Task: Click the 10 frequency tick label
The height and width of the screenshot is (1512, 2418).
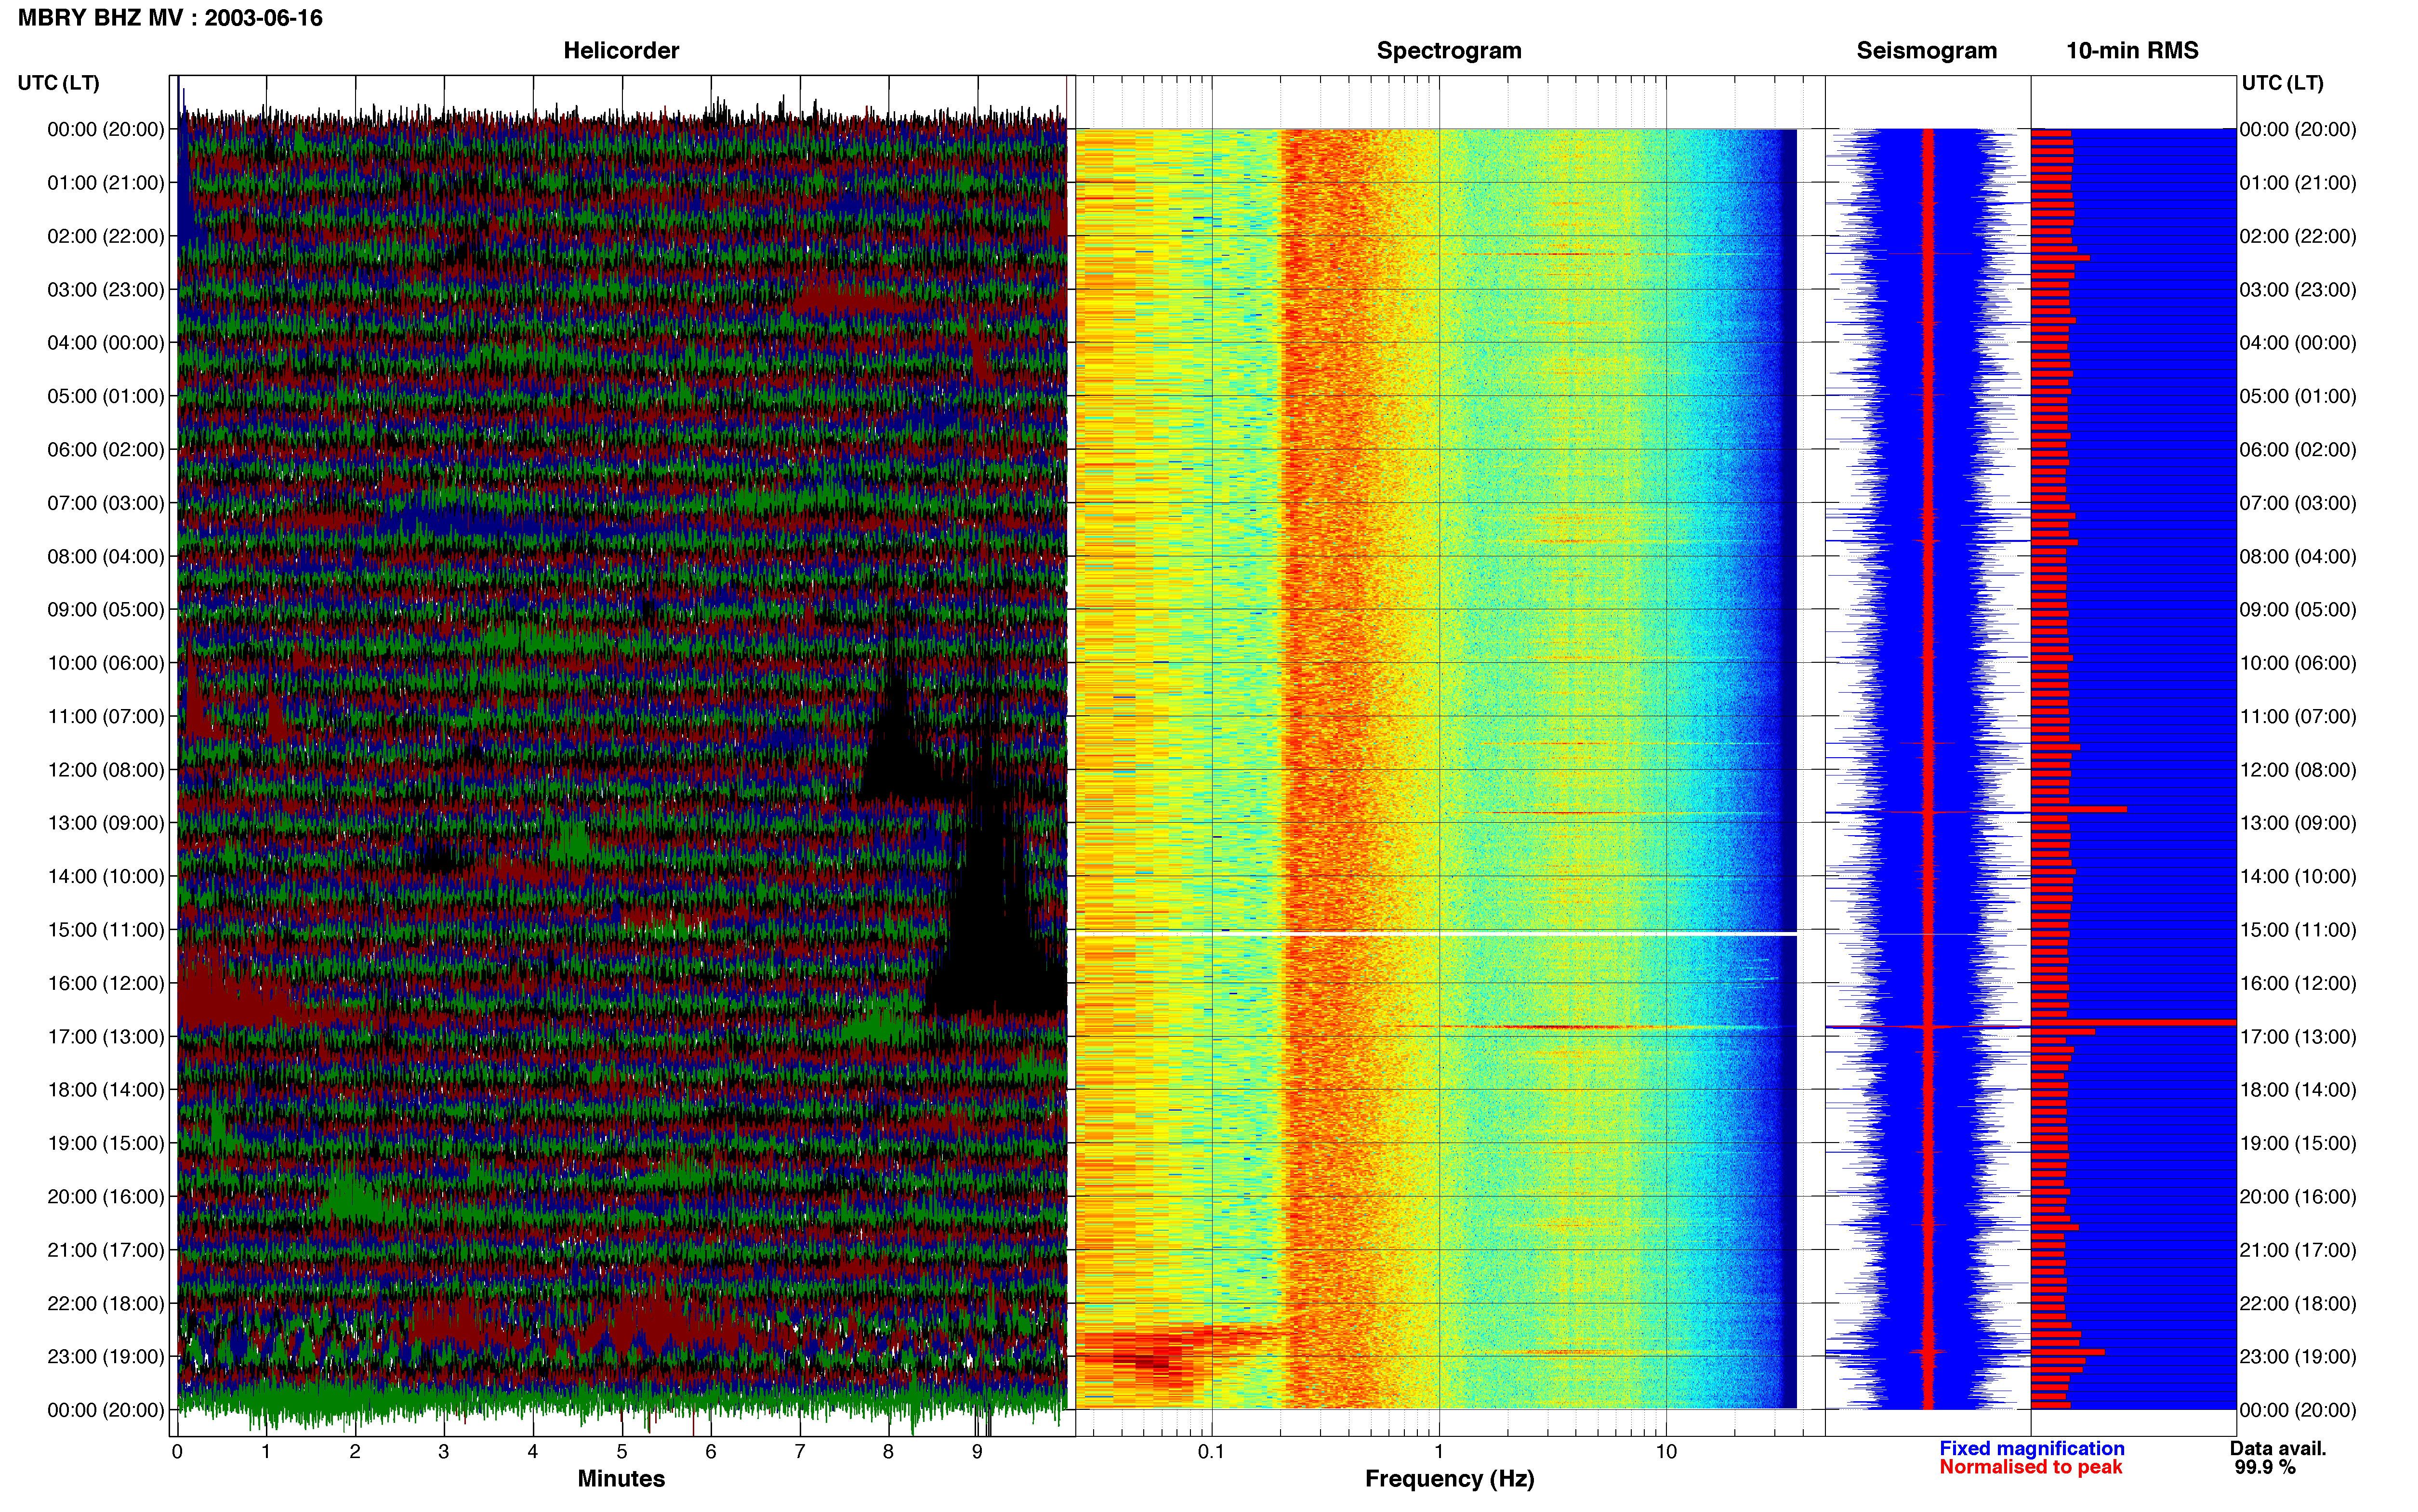Action: tap(1666, 1452)
